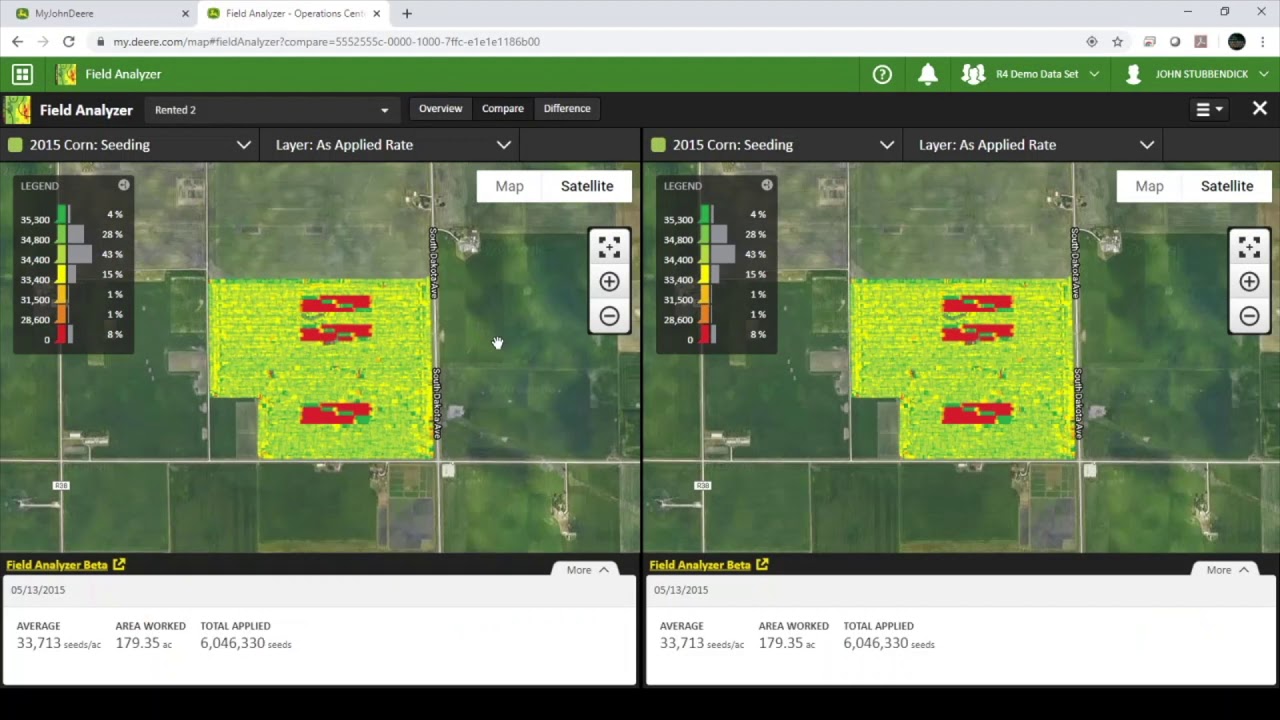Expand right Layer: As Applied Rate dropdown
Image resolution: width=1280 pixels, height=720 pixels.
click(1032, 145)
